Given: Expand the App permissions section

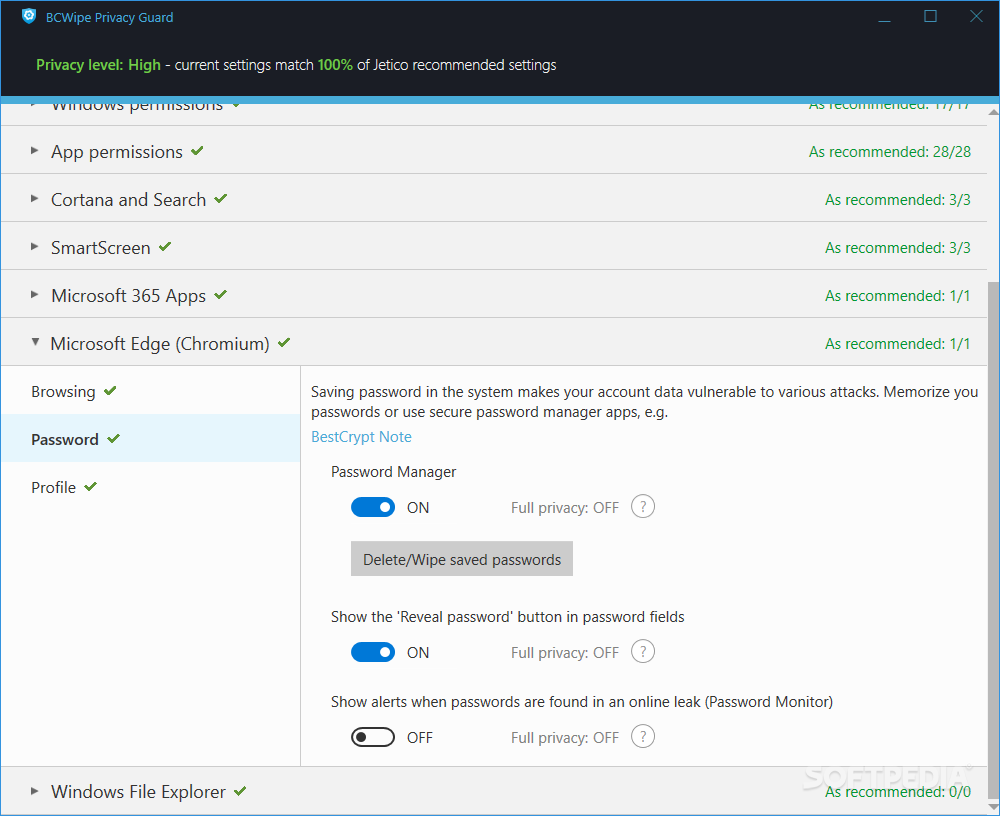Looking at the screenshot, I should [x=34, y=151].
